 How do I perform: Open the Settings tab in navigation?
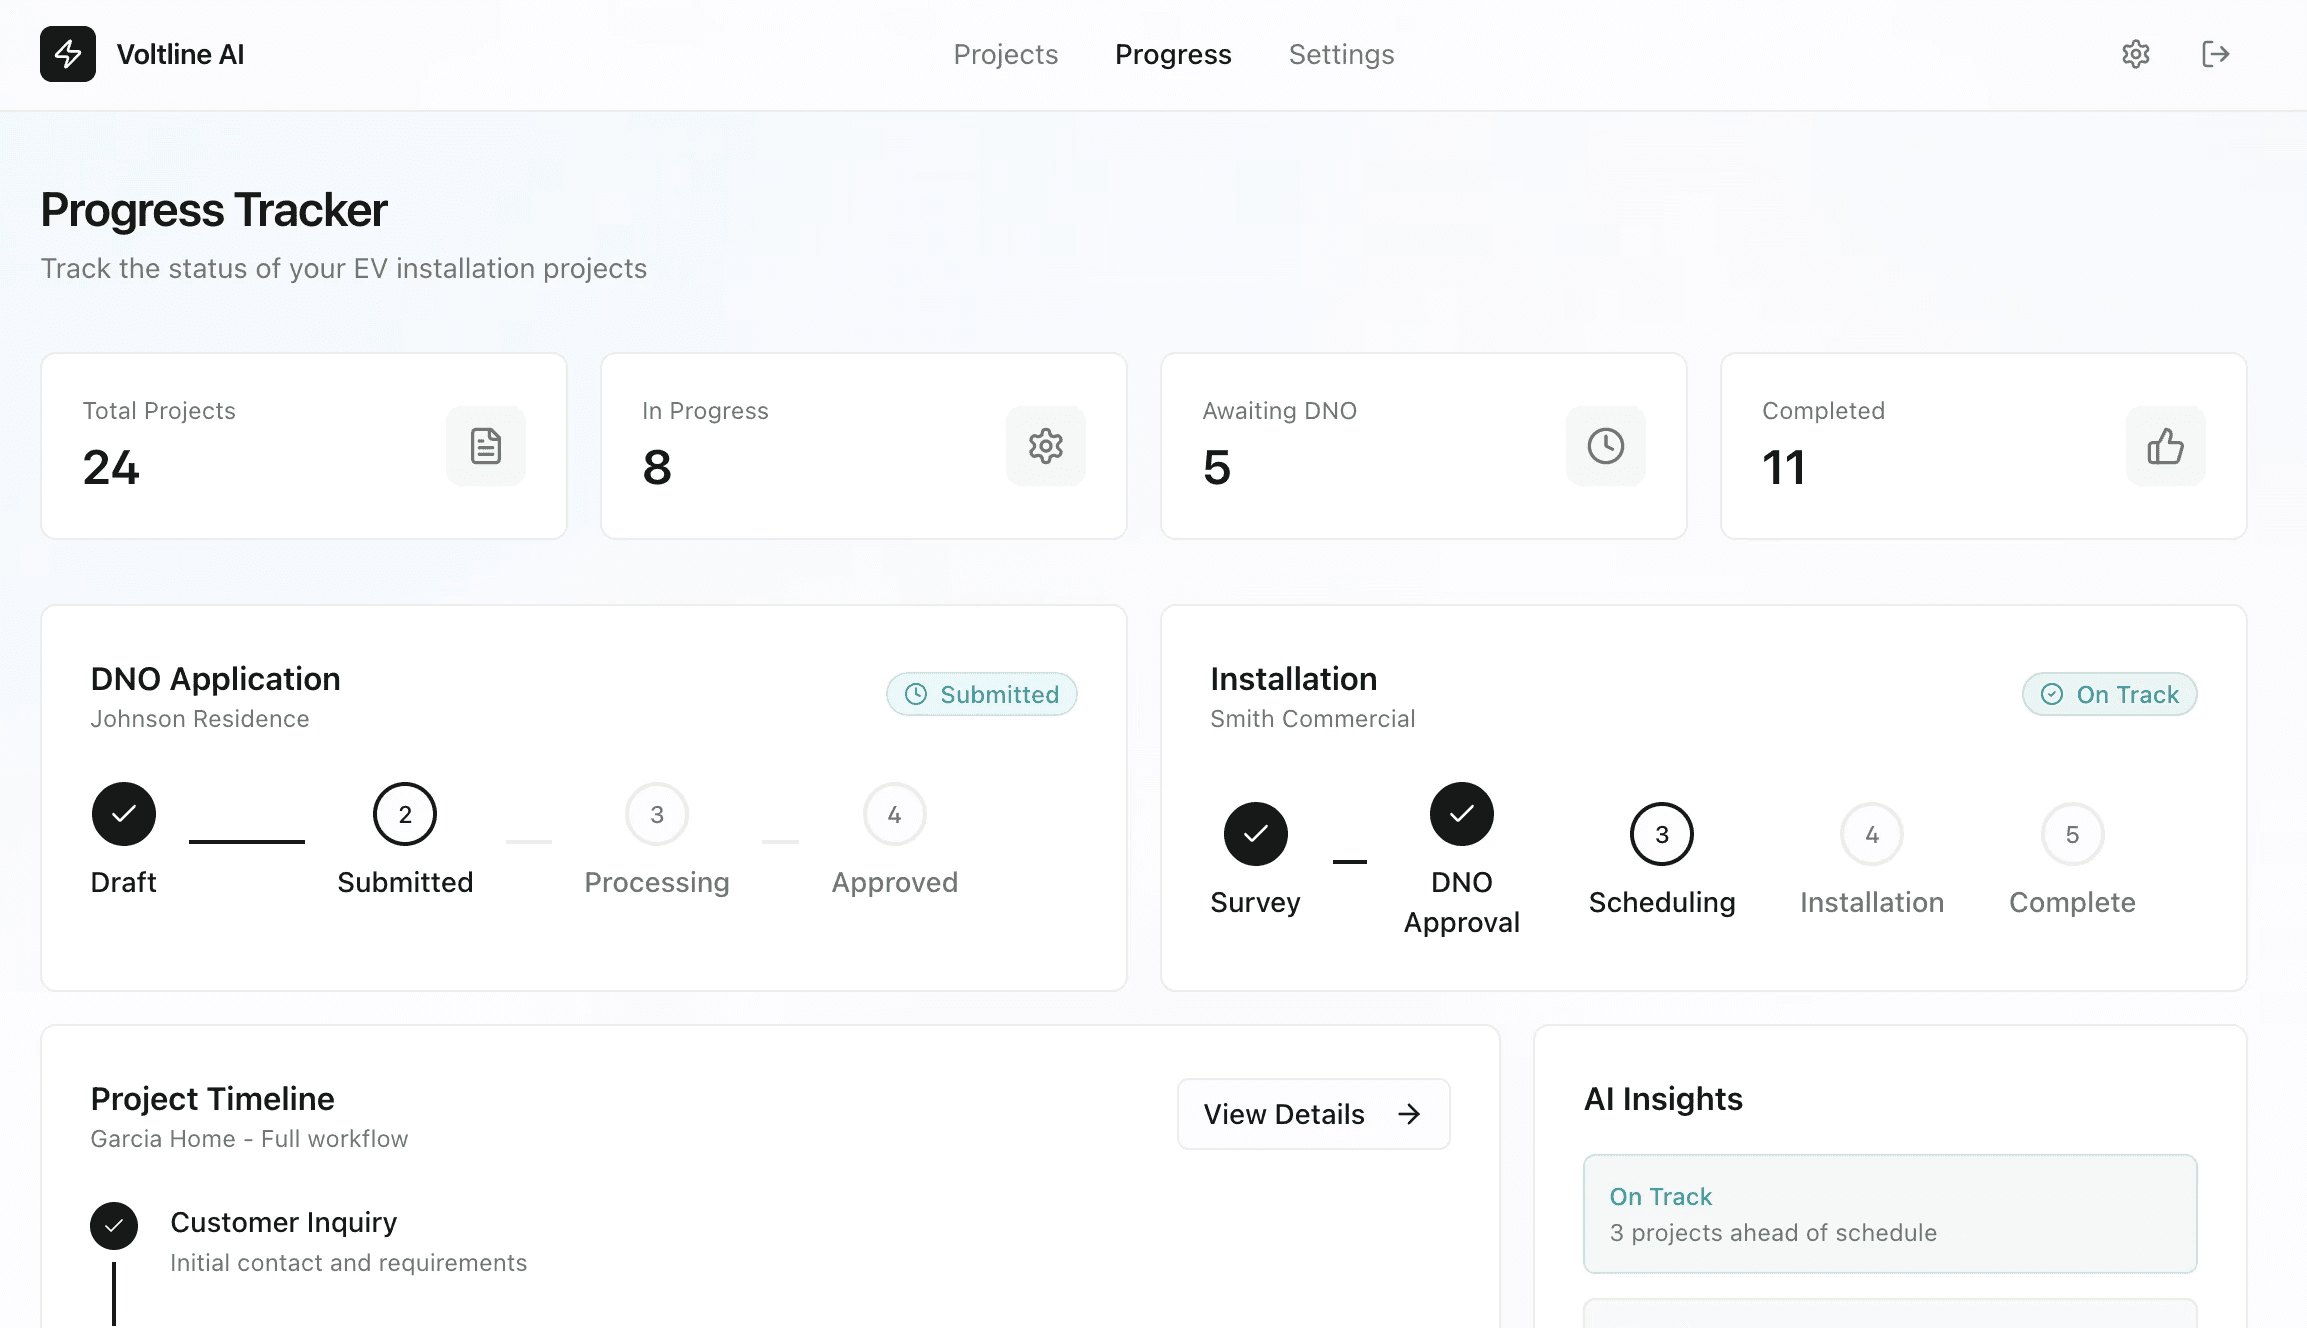click(x=1341, y=54)
